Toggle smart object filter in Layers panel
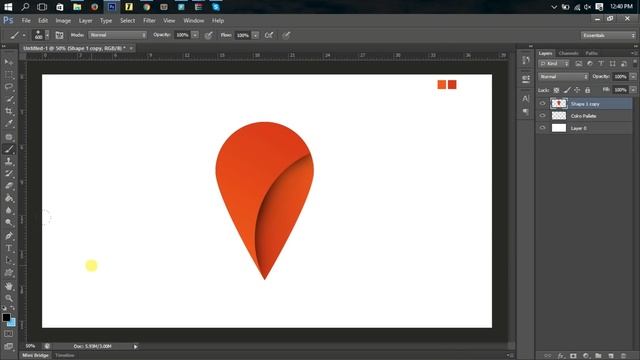This screenshot has width=640, height=360. (x=624, y=64)
